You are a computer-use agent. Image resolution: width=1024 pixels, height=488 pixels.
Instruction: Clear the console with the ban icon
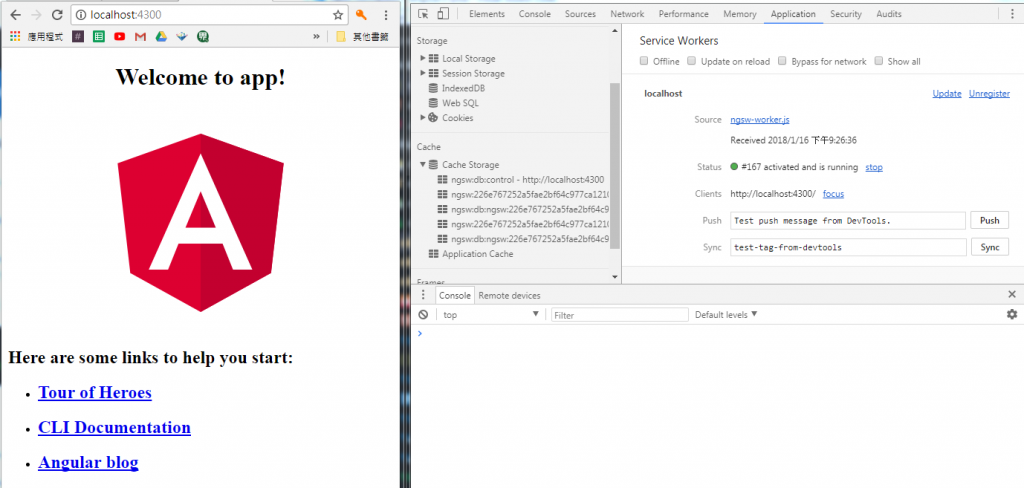(423, 315)
